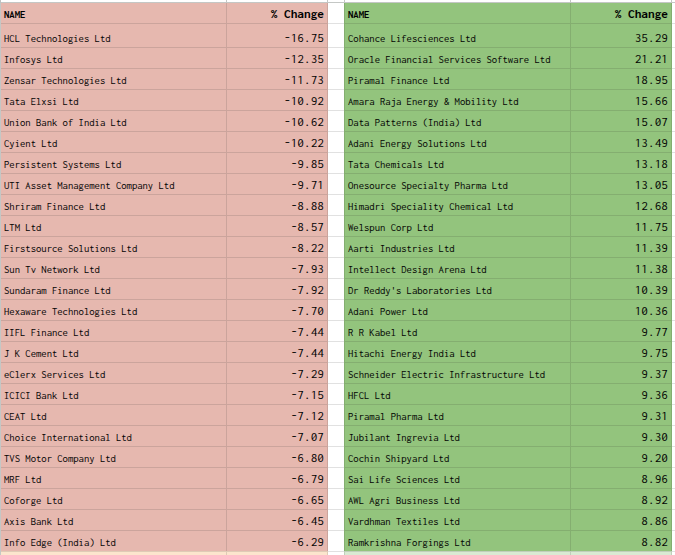The width and height of the screenshot is (675, 555).
Task: Click Axis Bank Ltd cell
Action: point(113,521)
